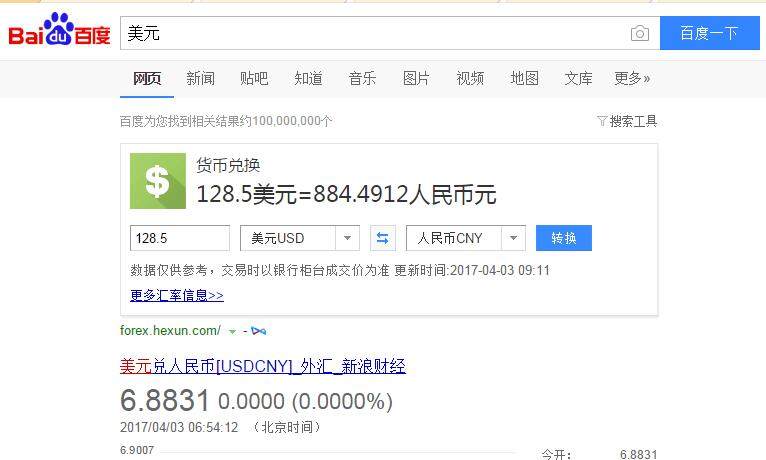766x460 pixels.
Task: Open the 知道 tab
Action: [x=308, y=78]
